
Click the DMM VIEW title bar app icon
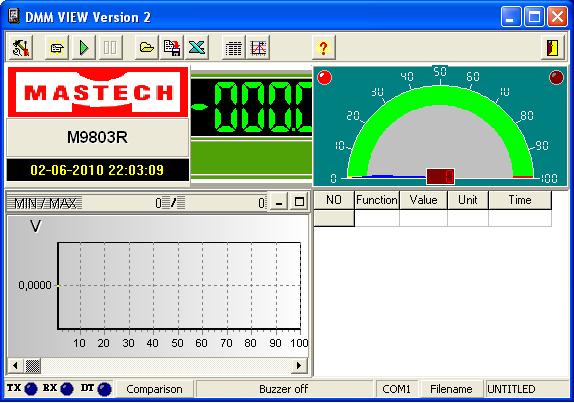tap(14, 16)
